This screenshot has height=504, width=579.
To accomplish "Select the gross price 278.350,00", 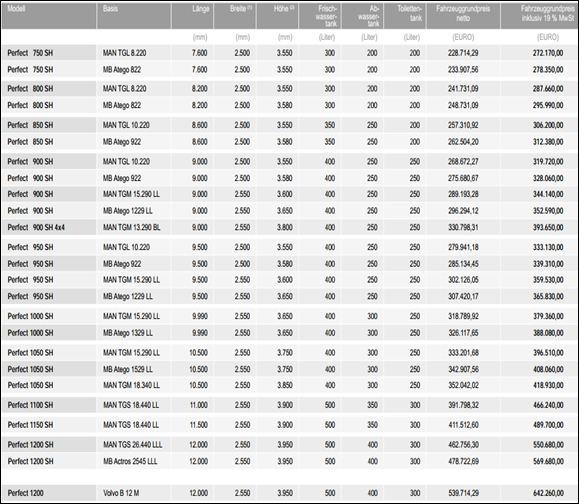I will tap(548, 69).
